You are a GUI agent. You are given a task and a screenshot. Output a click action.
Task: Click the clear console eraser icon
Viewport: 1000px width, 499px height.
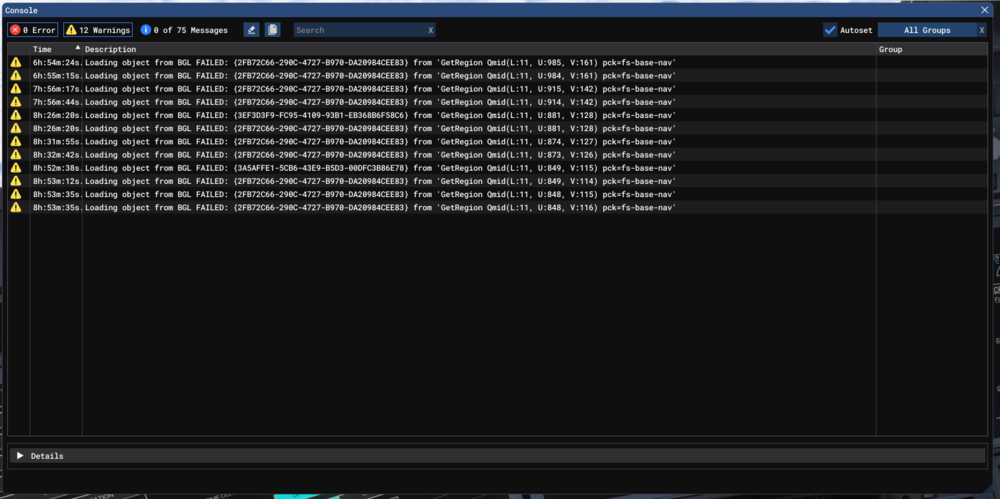point(251,30)
